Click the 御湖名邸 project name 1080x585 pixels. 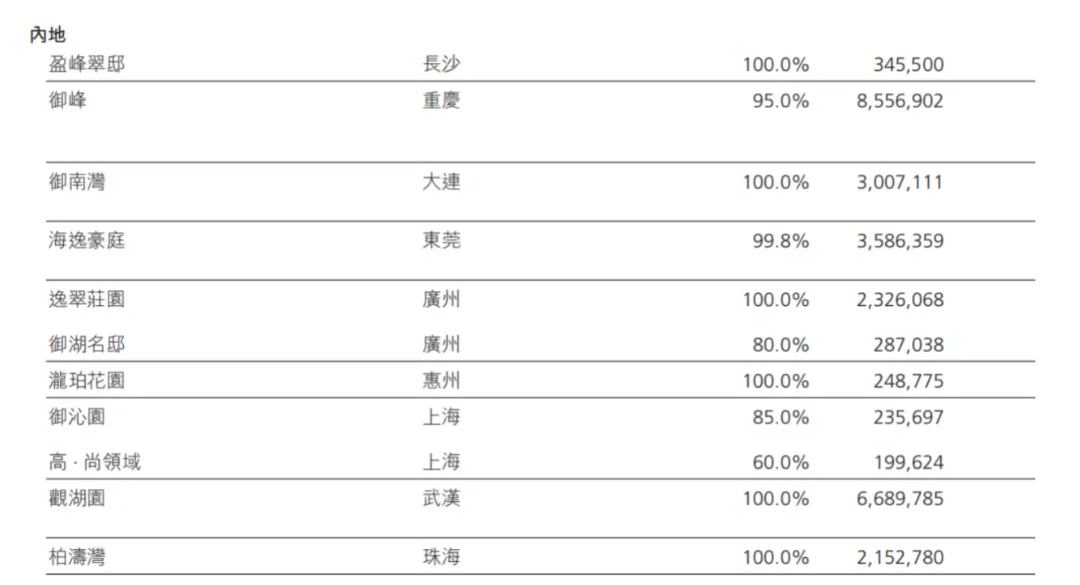87,345
